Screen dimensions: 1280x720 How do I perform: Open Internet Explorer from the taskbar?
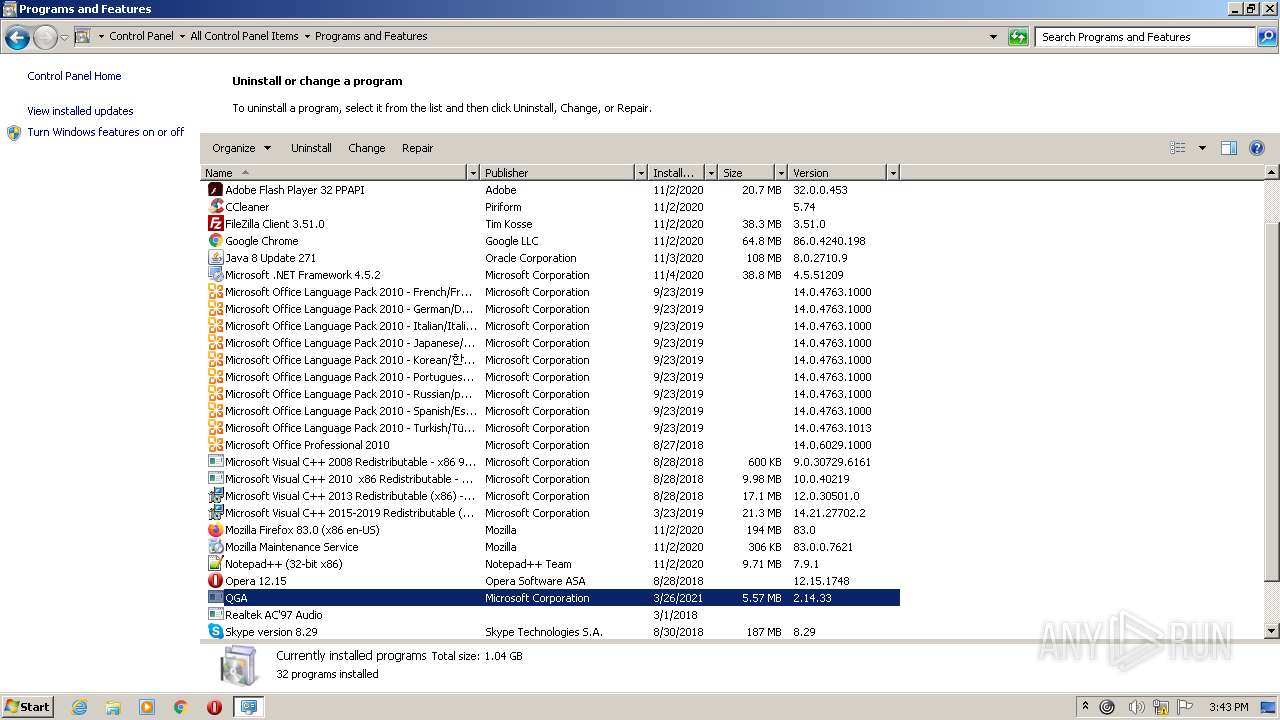click(x=79, y=707)
